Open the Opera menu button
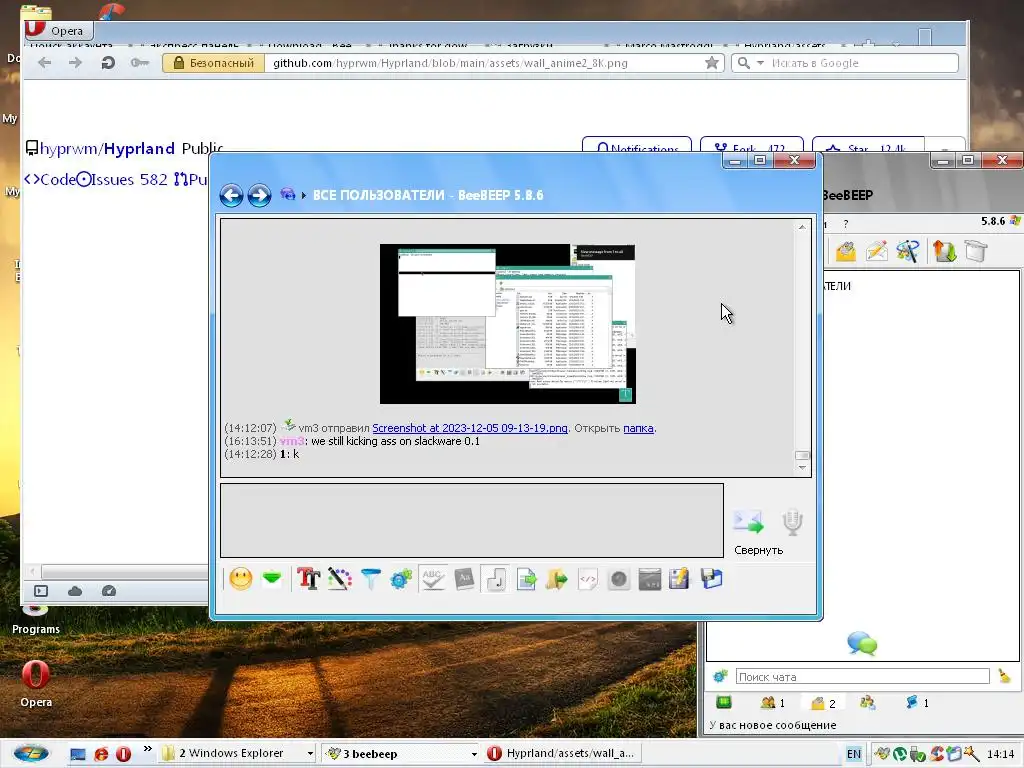Screen dimensions: 1024x768 pyautogui.click(x=59, y=30)
